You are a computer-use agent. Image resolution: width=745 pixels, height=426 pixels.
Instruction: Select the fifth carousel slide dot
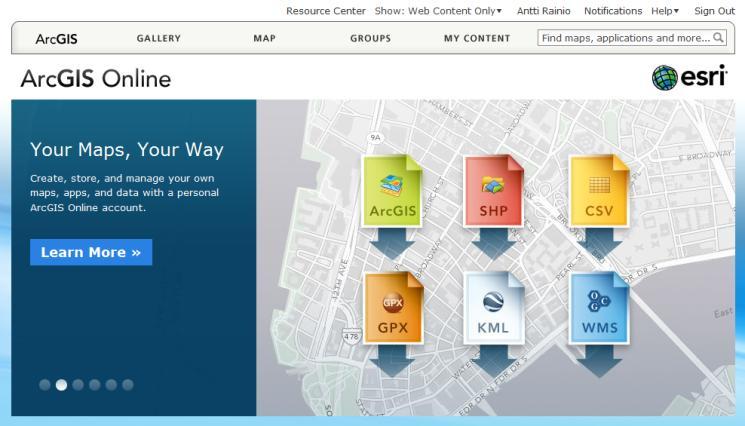tap(111, 385)
